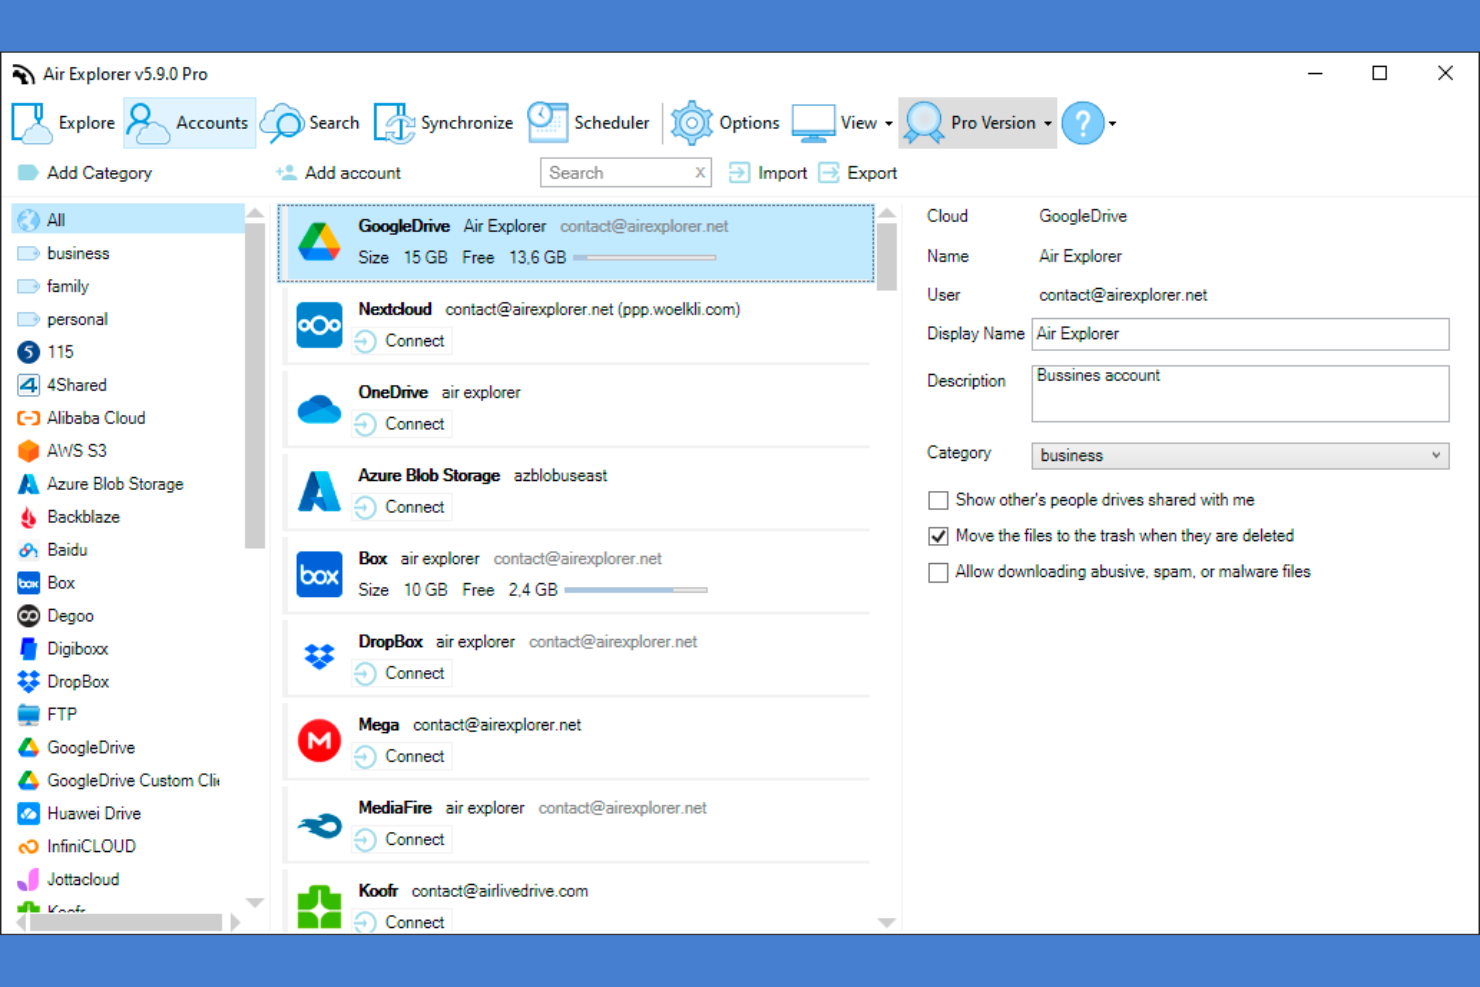Screen dimensions: 1480x987
Task: Switch to the Accounts tab
Action: pos(189,122)
